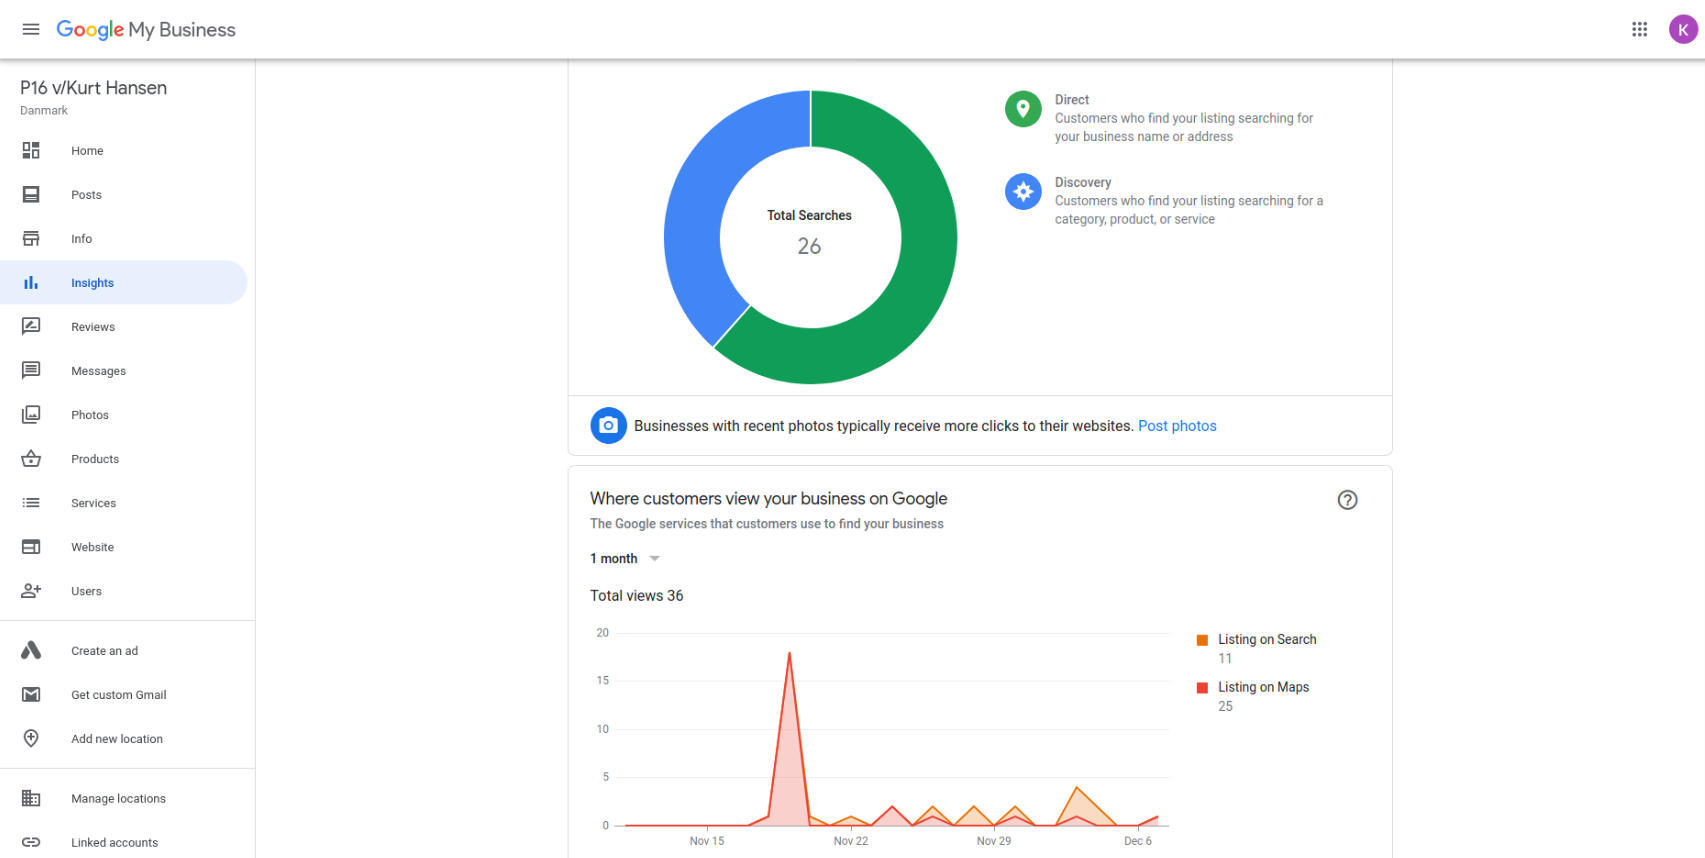
Task: Click the Listing on Search legend label
Action: coord(1267,640)
